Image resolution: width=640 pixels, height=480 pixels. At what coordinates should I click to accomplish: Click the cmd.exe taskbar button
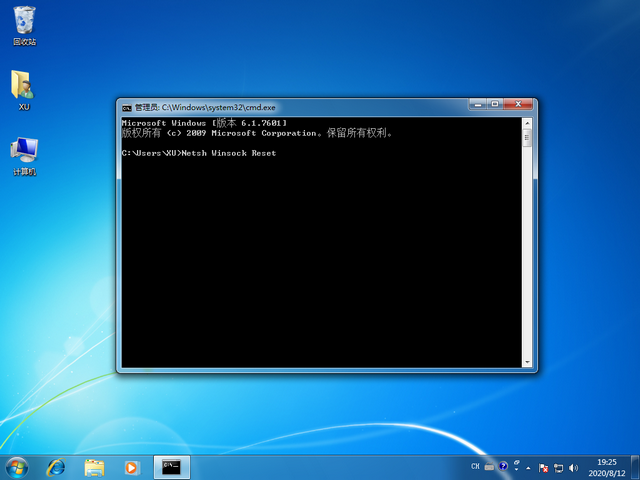click(171, 467)
